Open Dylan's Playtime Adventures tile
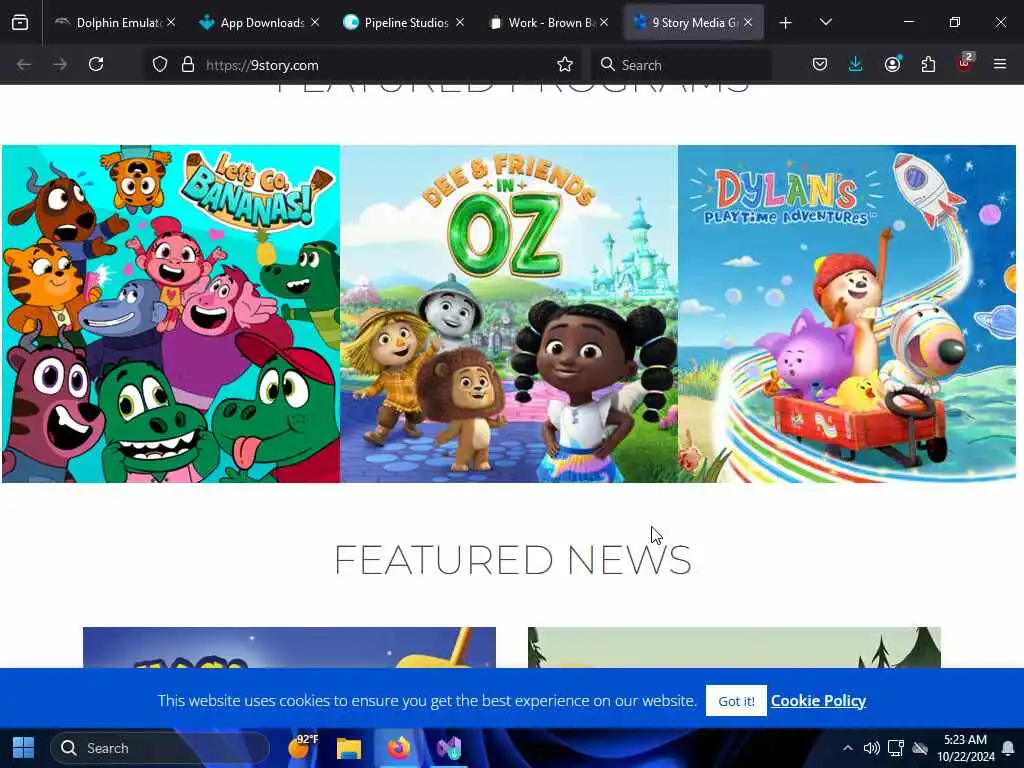This screenshot has height=768, width=1024. pyautogui.click(x=847, y=313)
